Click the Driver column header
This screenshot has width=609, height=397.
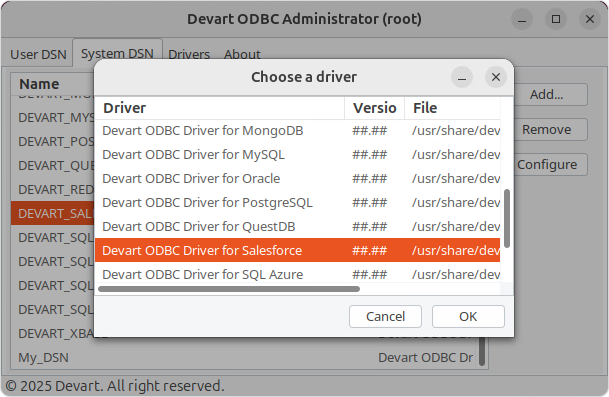[219, 108]
